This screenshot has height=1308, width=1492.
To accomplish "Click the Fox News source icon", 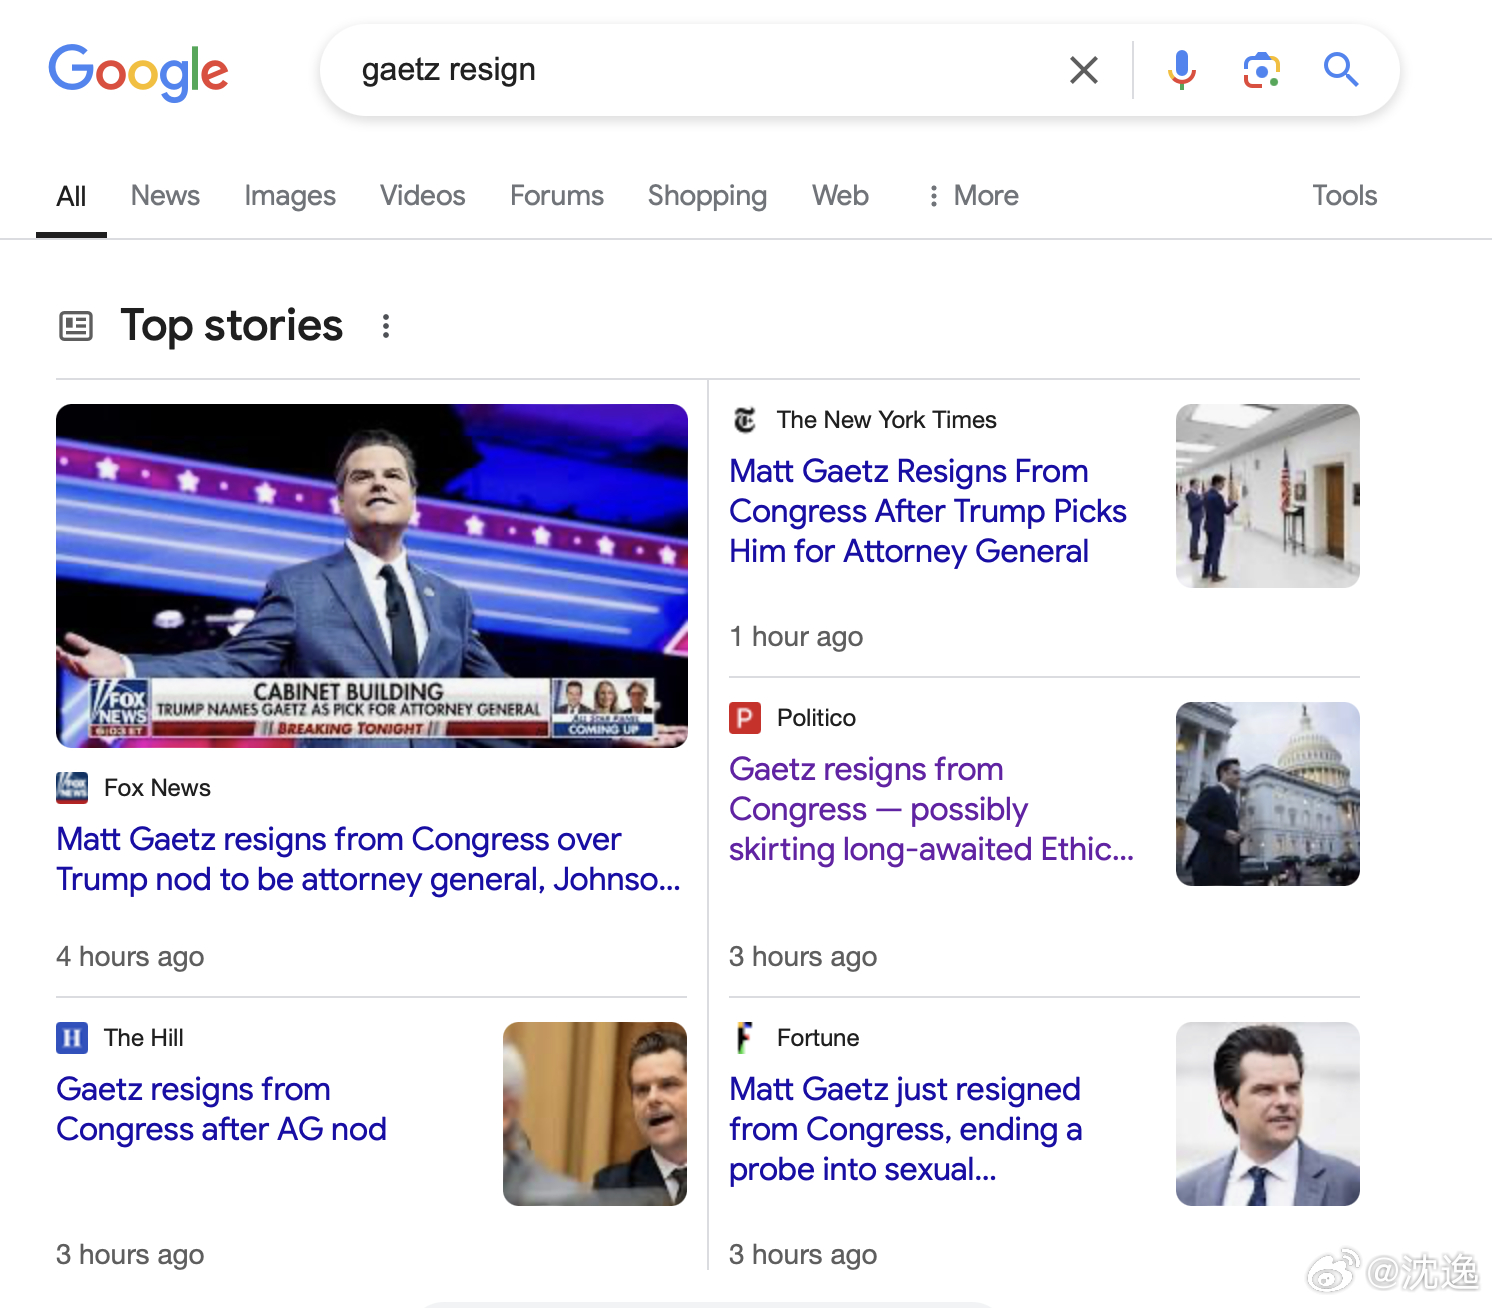I will pos(72,788).
